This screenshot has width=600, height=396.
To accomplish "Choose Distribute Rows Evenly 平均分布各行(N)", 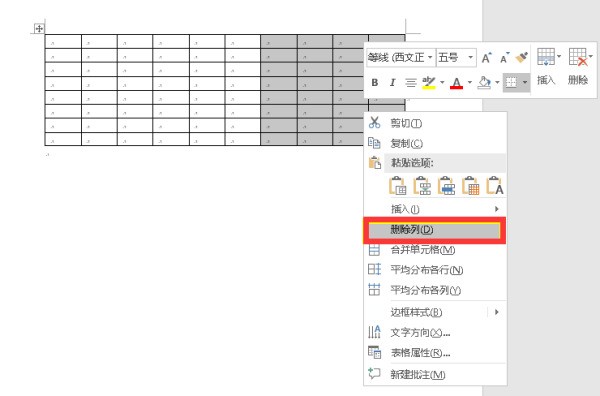I will click(435, 270).
